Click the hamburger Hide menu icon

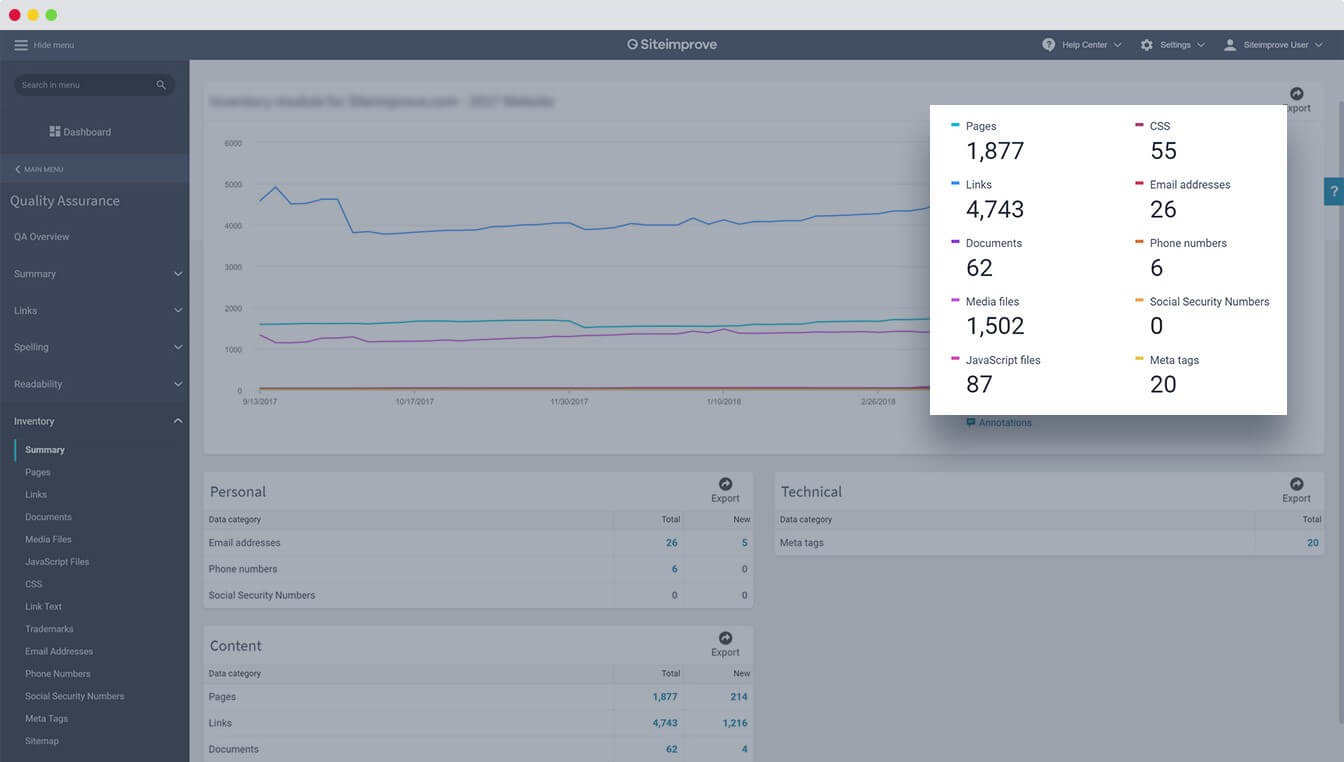click(21, 45)
